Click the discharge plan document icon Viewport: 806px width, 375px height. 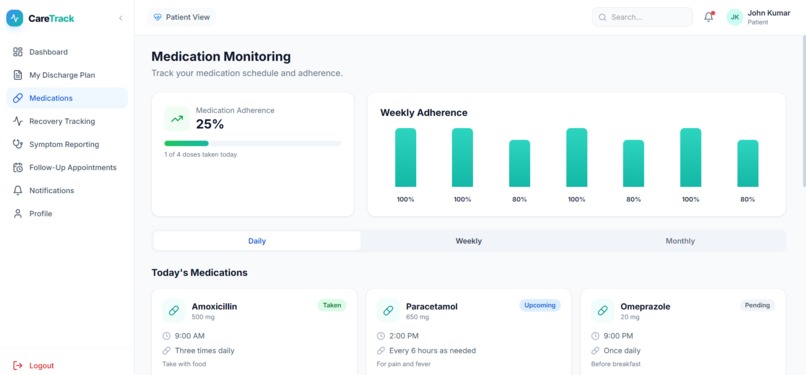pos(18,75)
